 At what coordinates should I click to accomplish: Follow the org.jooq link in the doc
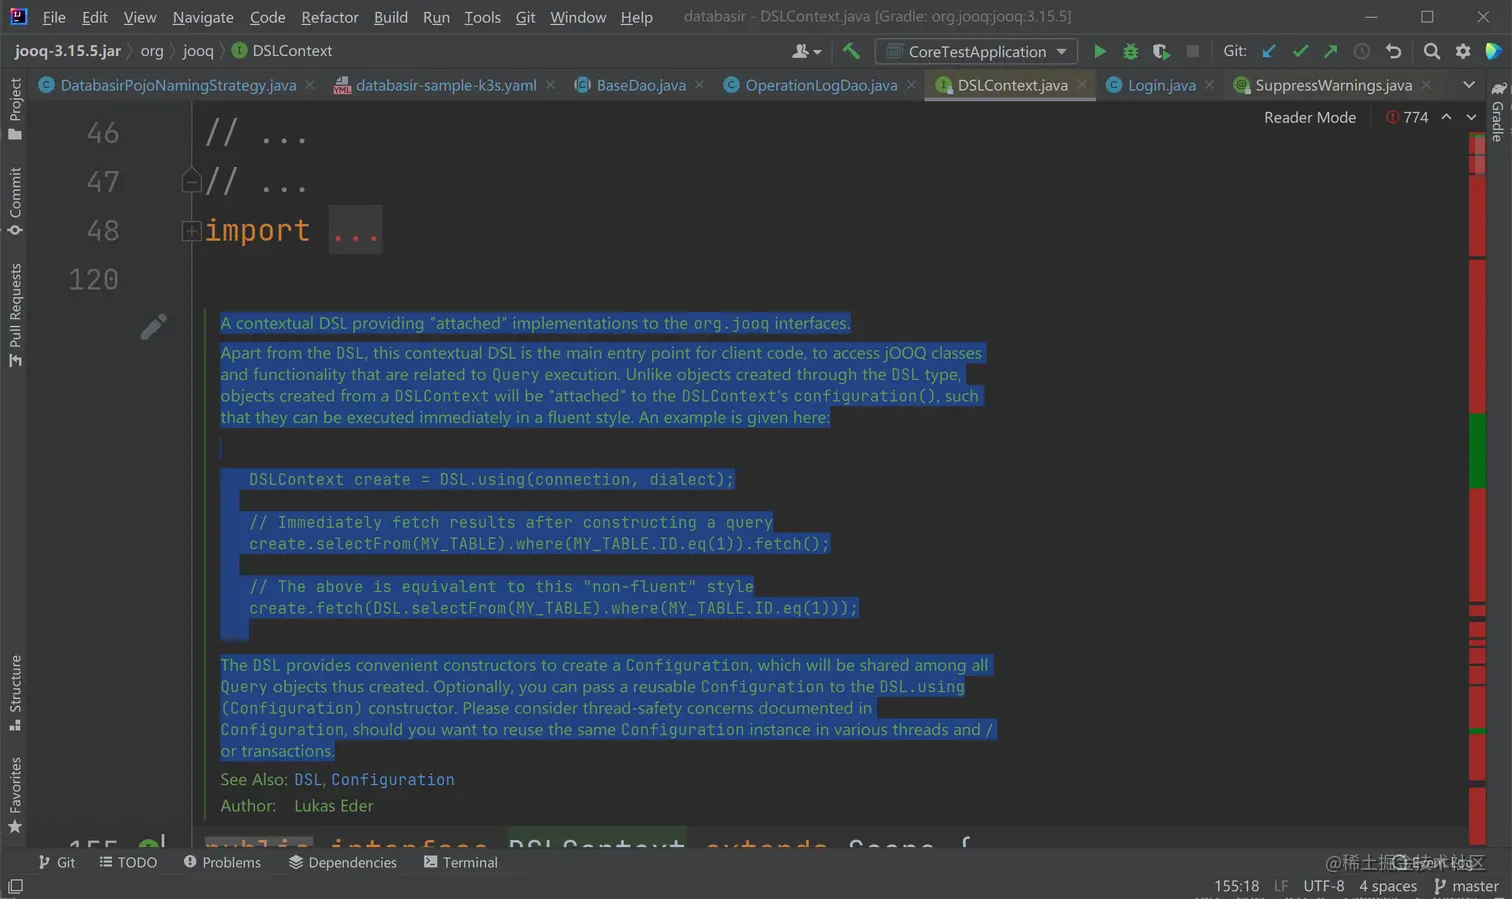point(732,323)
